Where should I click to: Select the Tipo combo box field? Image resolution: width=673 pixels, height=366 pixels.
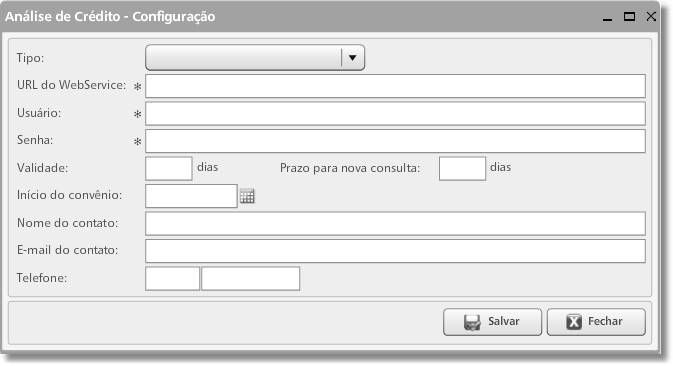(255, 57)
